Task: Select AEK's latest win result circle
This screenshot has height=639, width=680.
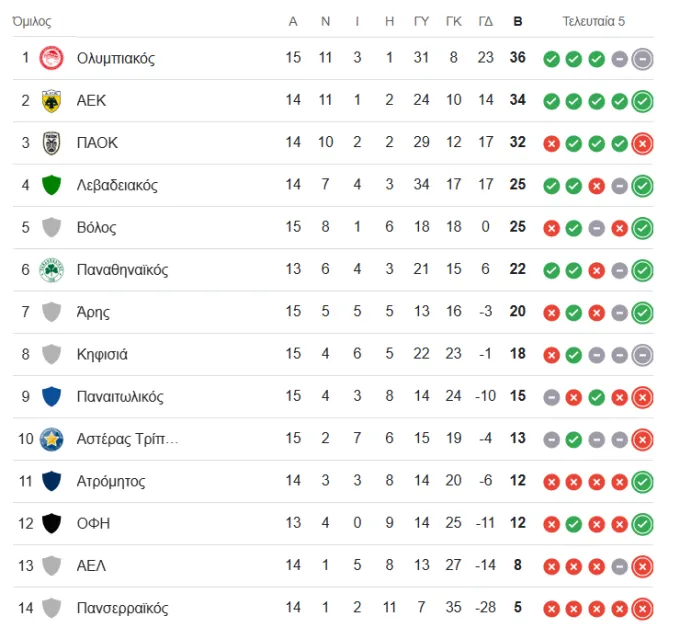Action: point(642,102)
